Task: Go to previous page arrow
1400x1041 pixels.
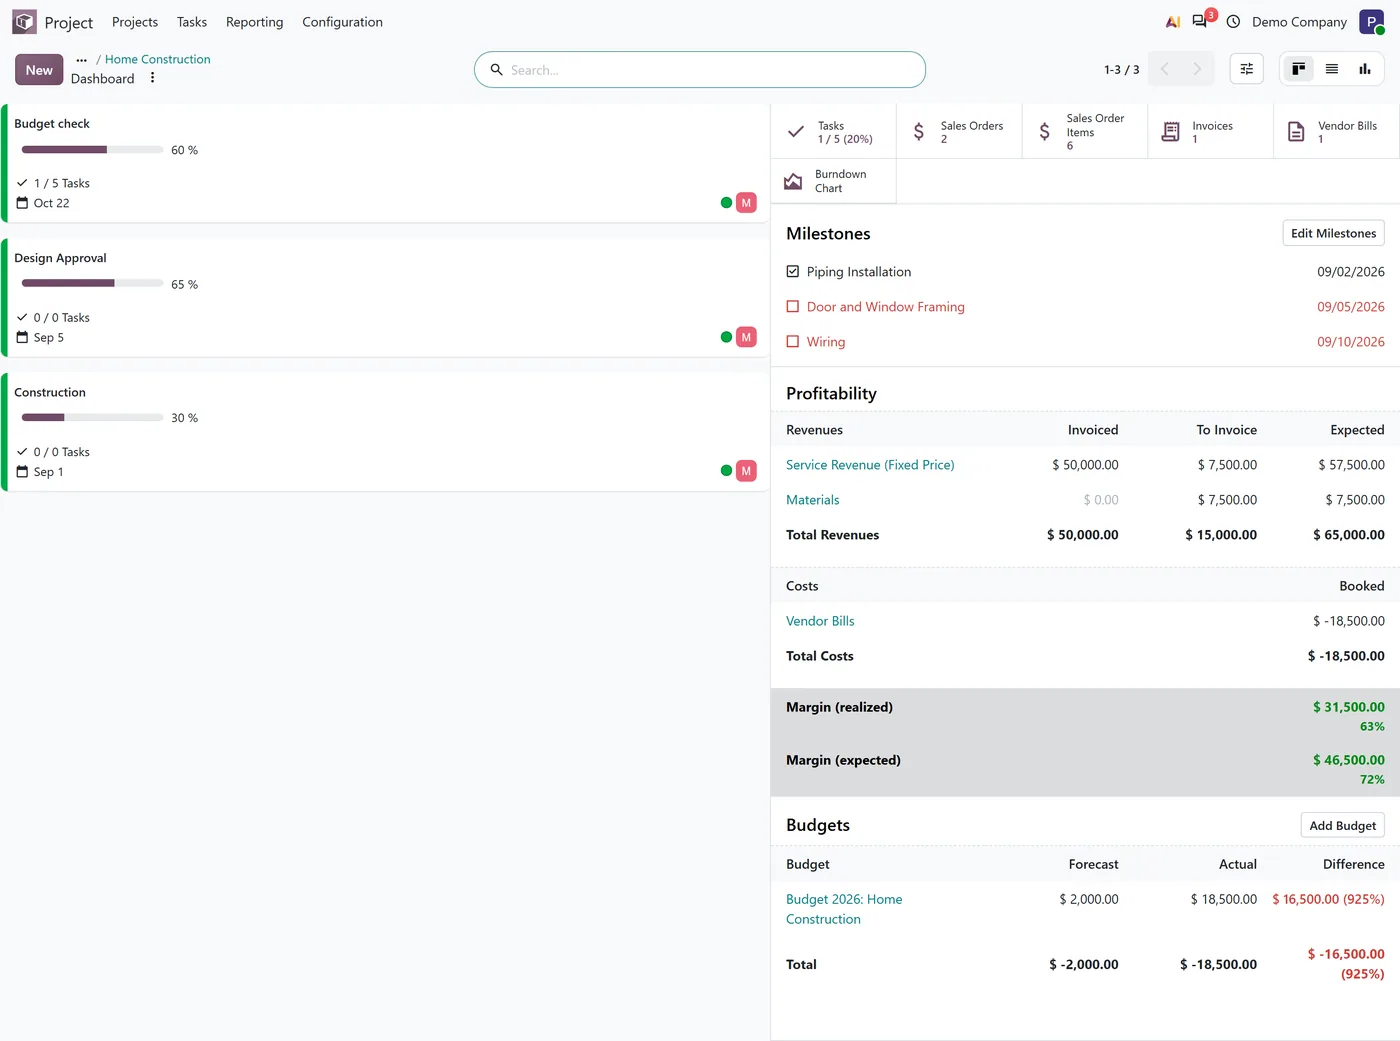Action: [1164, 69]
